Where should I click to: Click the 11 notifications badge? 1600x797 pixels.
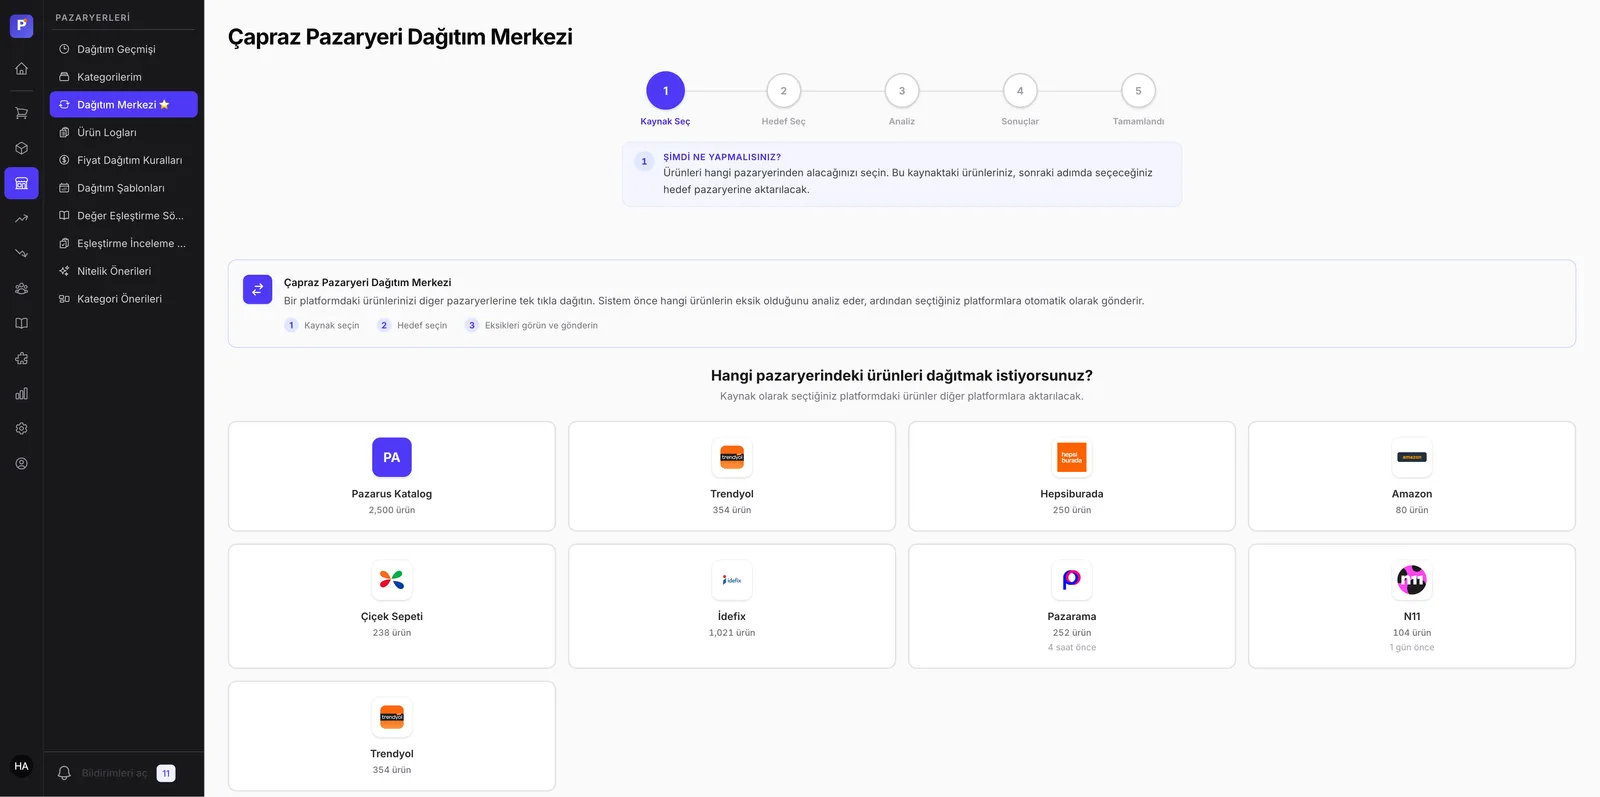click(x=166, y=773)
